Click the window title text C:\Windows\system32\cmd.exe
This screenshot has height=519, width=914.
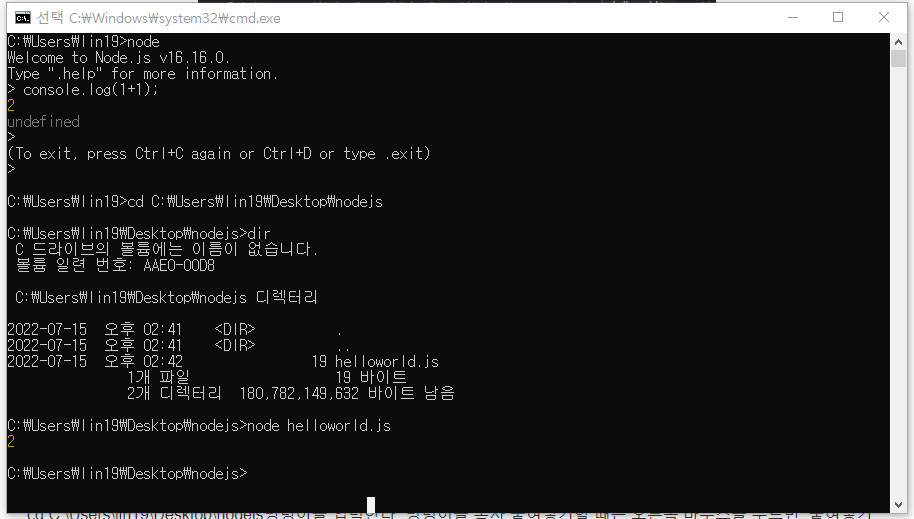click(x=174, y=18)
